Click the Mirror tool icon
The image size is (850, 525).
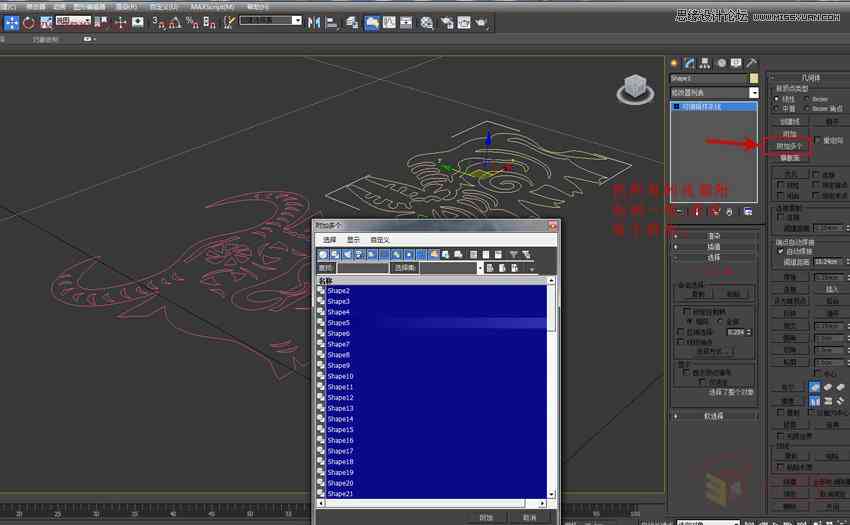point(313,23)
